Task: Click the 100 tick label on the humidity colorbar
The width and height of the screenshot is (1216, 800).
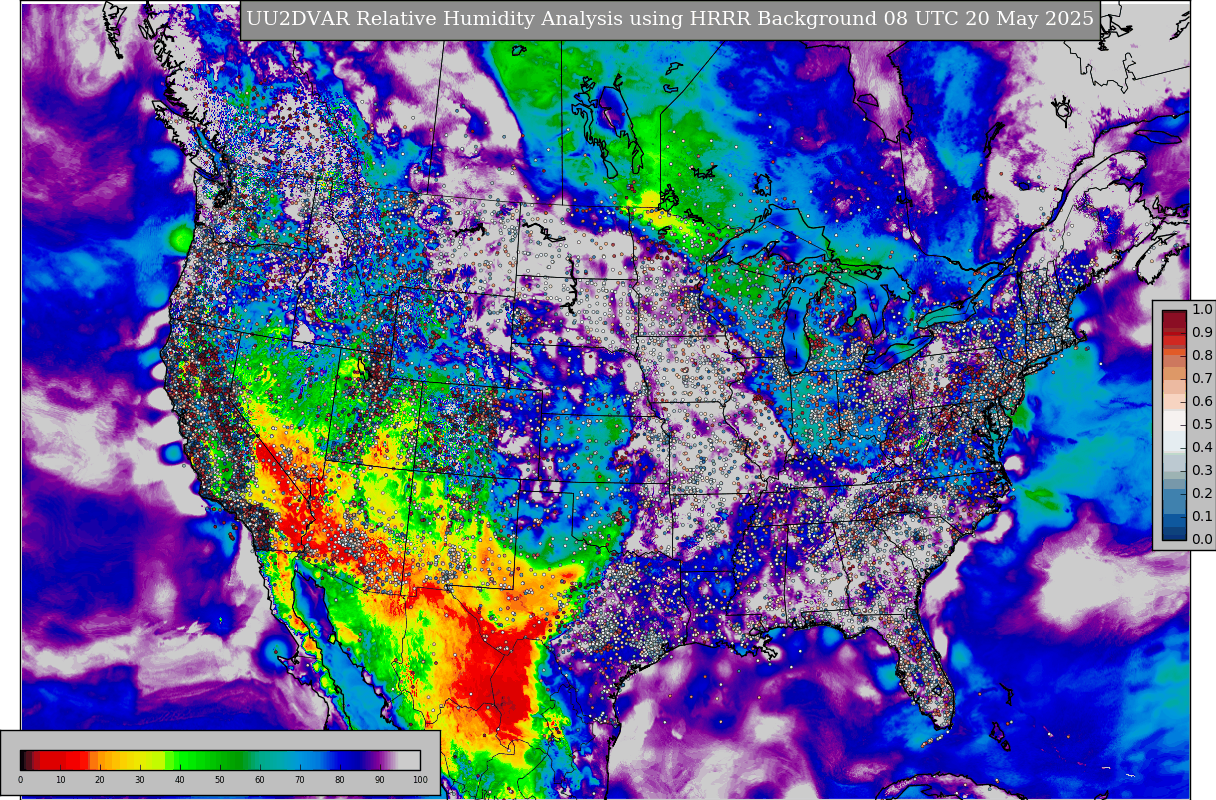Action: pos(420,780)
